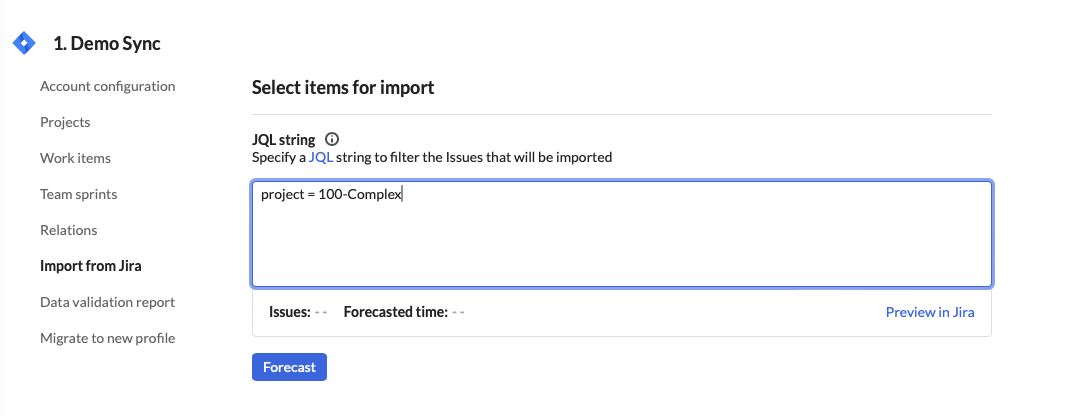1088x416 pixels.
Task: Open the Preview in Jira link
Action: pyautogui.click(x=930, y=312)
